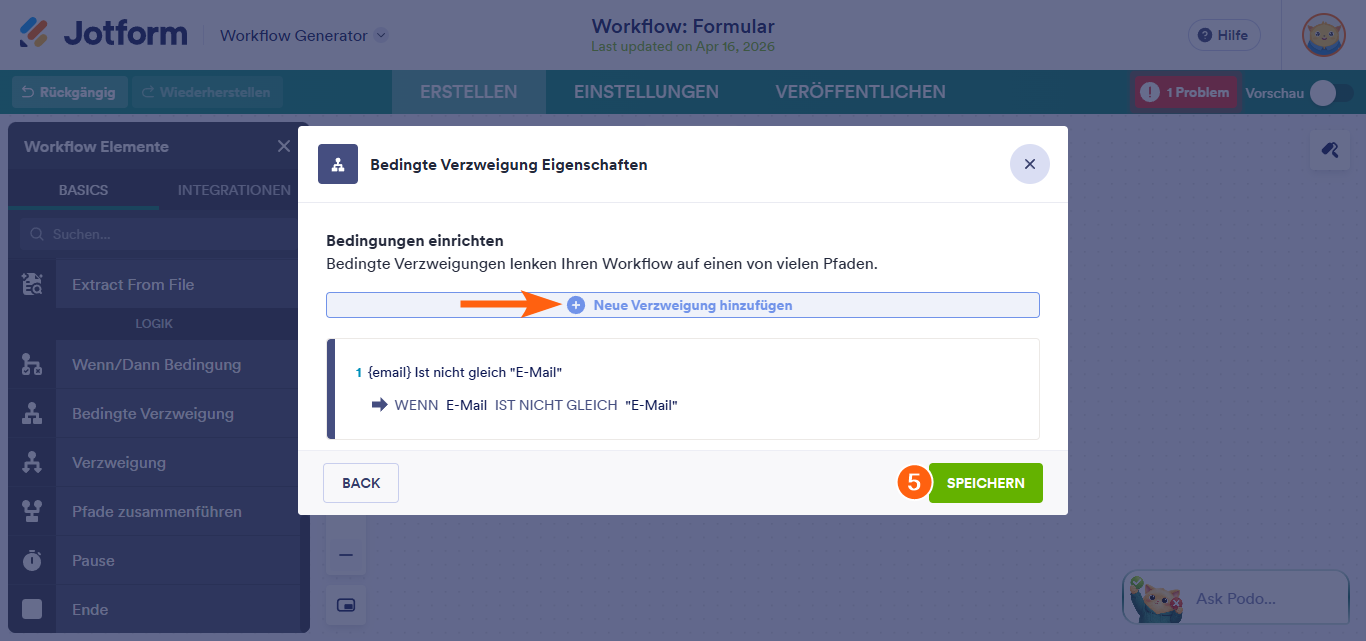Open the INTEGRATIONEN tab

[x=233, y=189]
